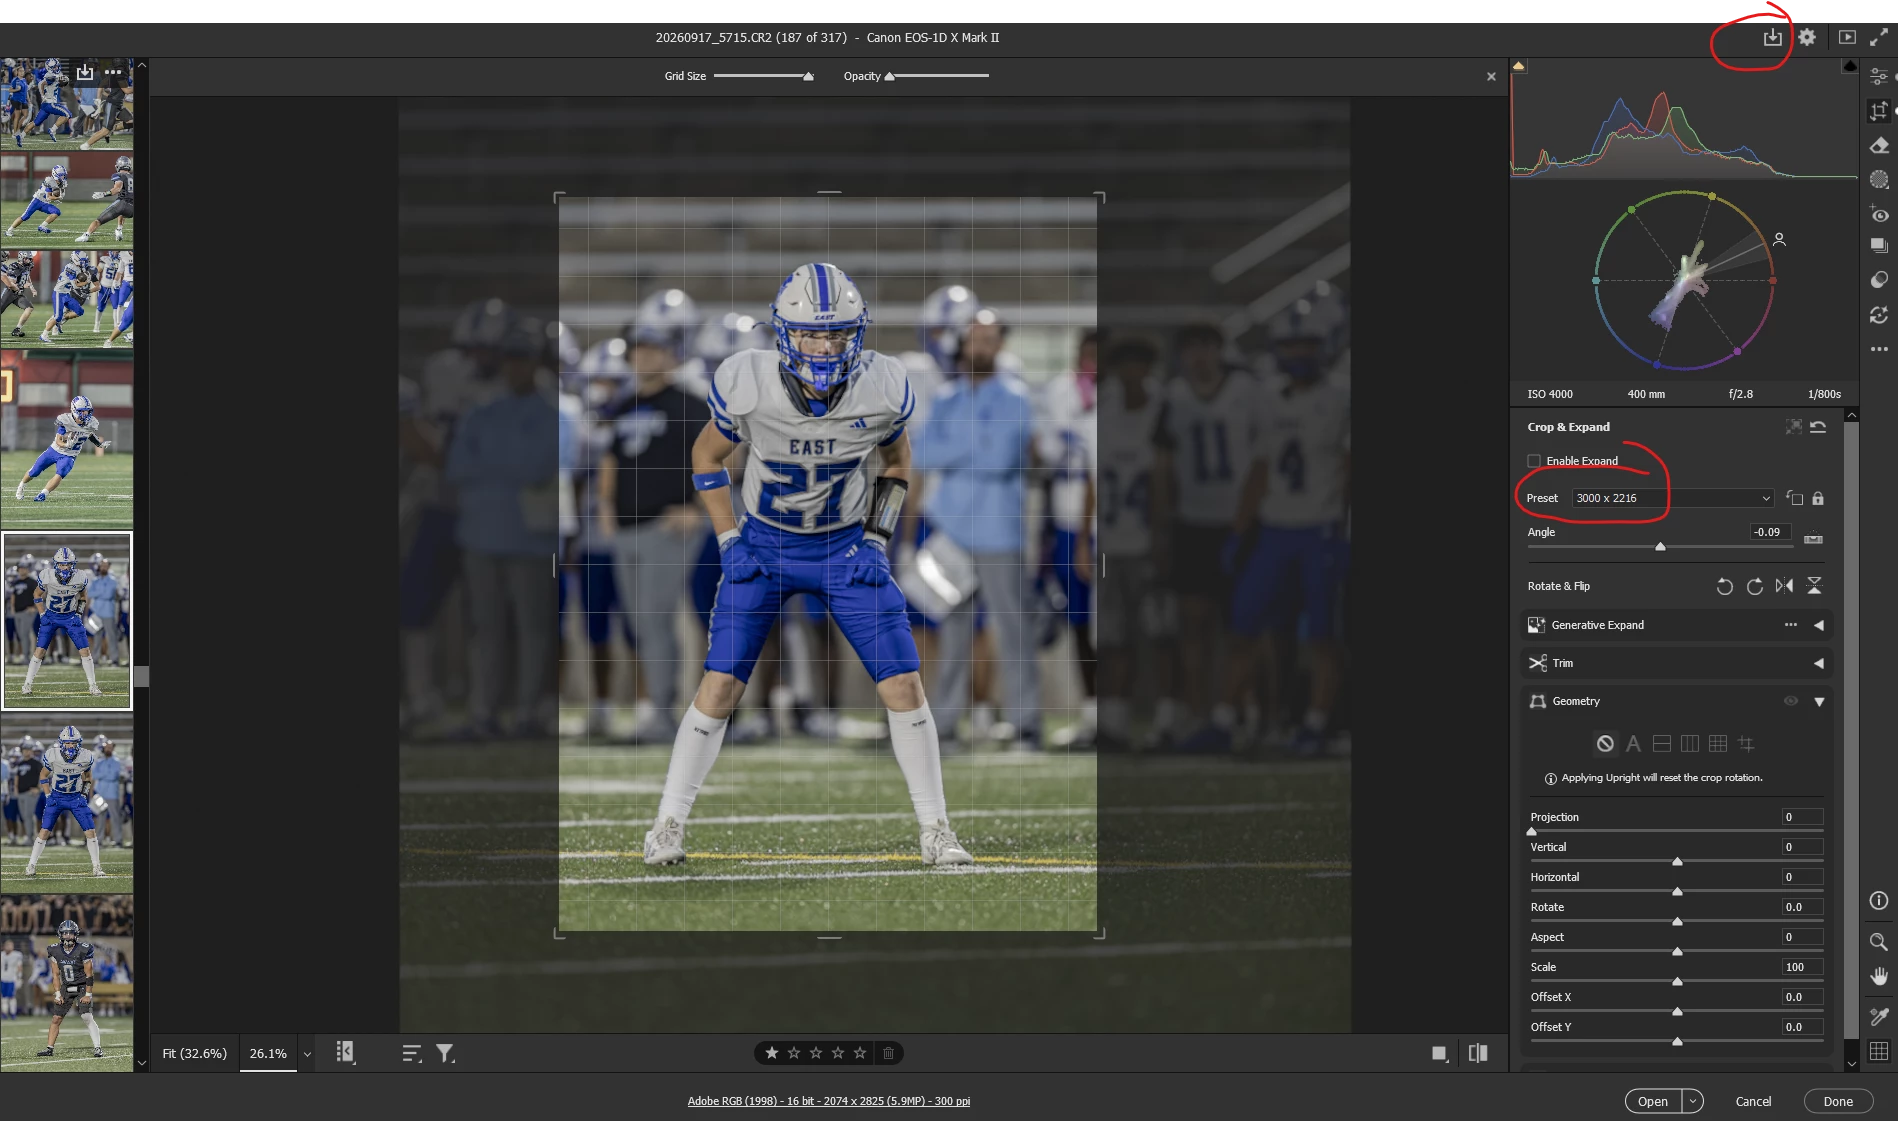The image size is (1898, 1121).
Task: Select the dark jersey player thumbnail
Action: [x=67, y=984]
